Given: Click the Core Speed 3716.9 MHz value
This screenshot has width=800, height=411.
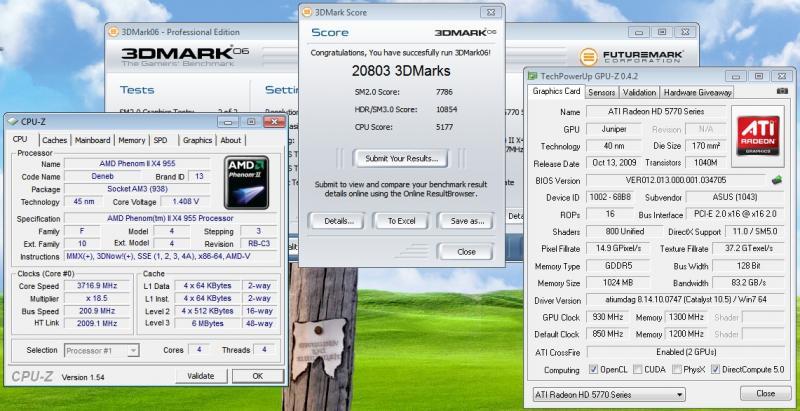Looking at the screenshot, I should (97, 286).
